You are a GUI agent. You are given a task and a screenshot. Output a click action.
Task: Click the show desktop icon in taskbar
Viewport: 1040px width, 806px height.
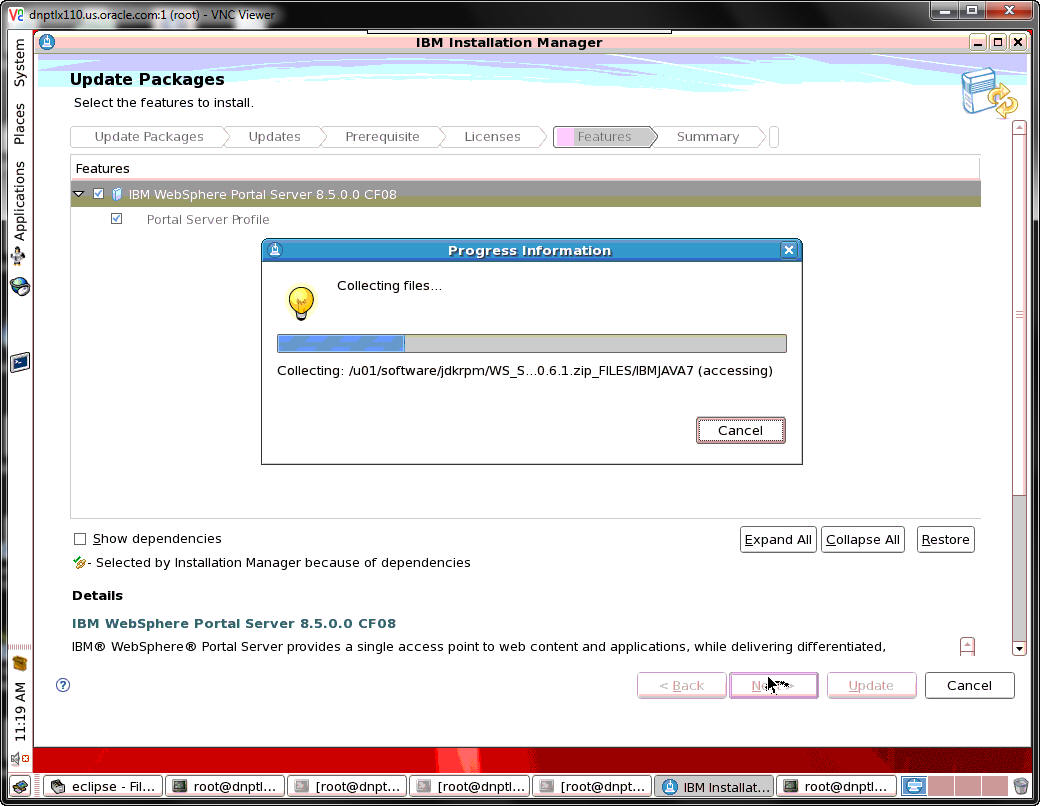pyautogui.click(x=20, y=787)
